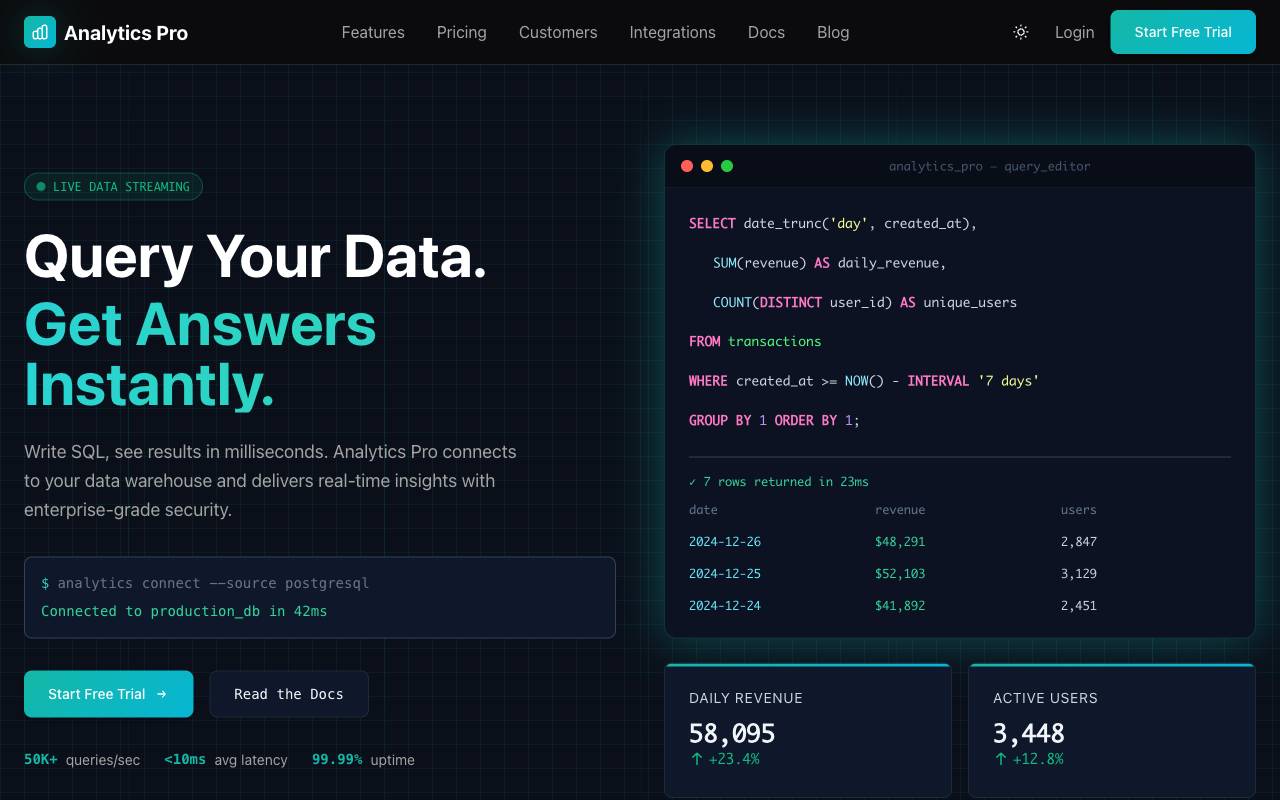This screenshot has width=1280, height=800.
Task: Click the Analytics Pro logo icon
Action: [x=40, y=32]
